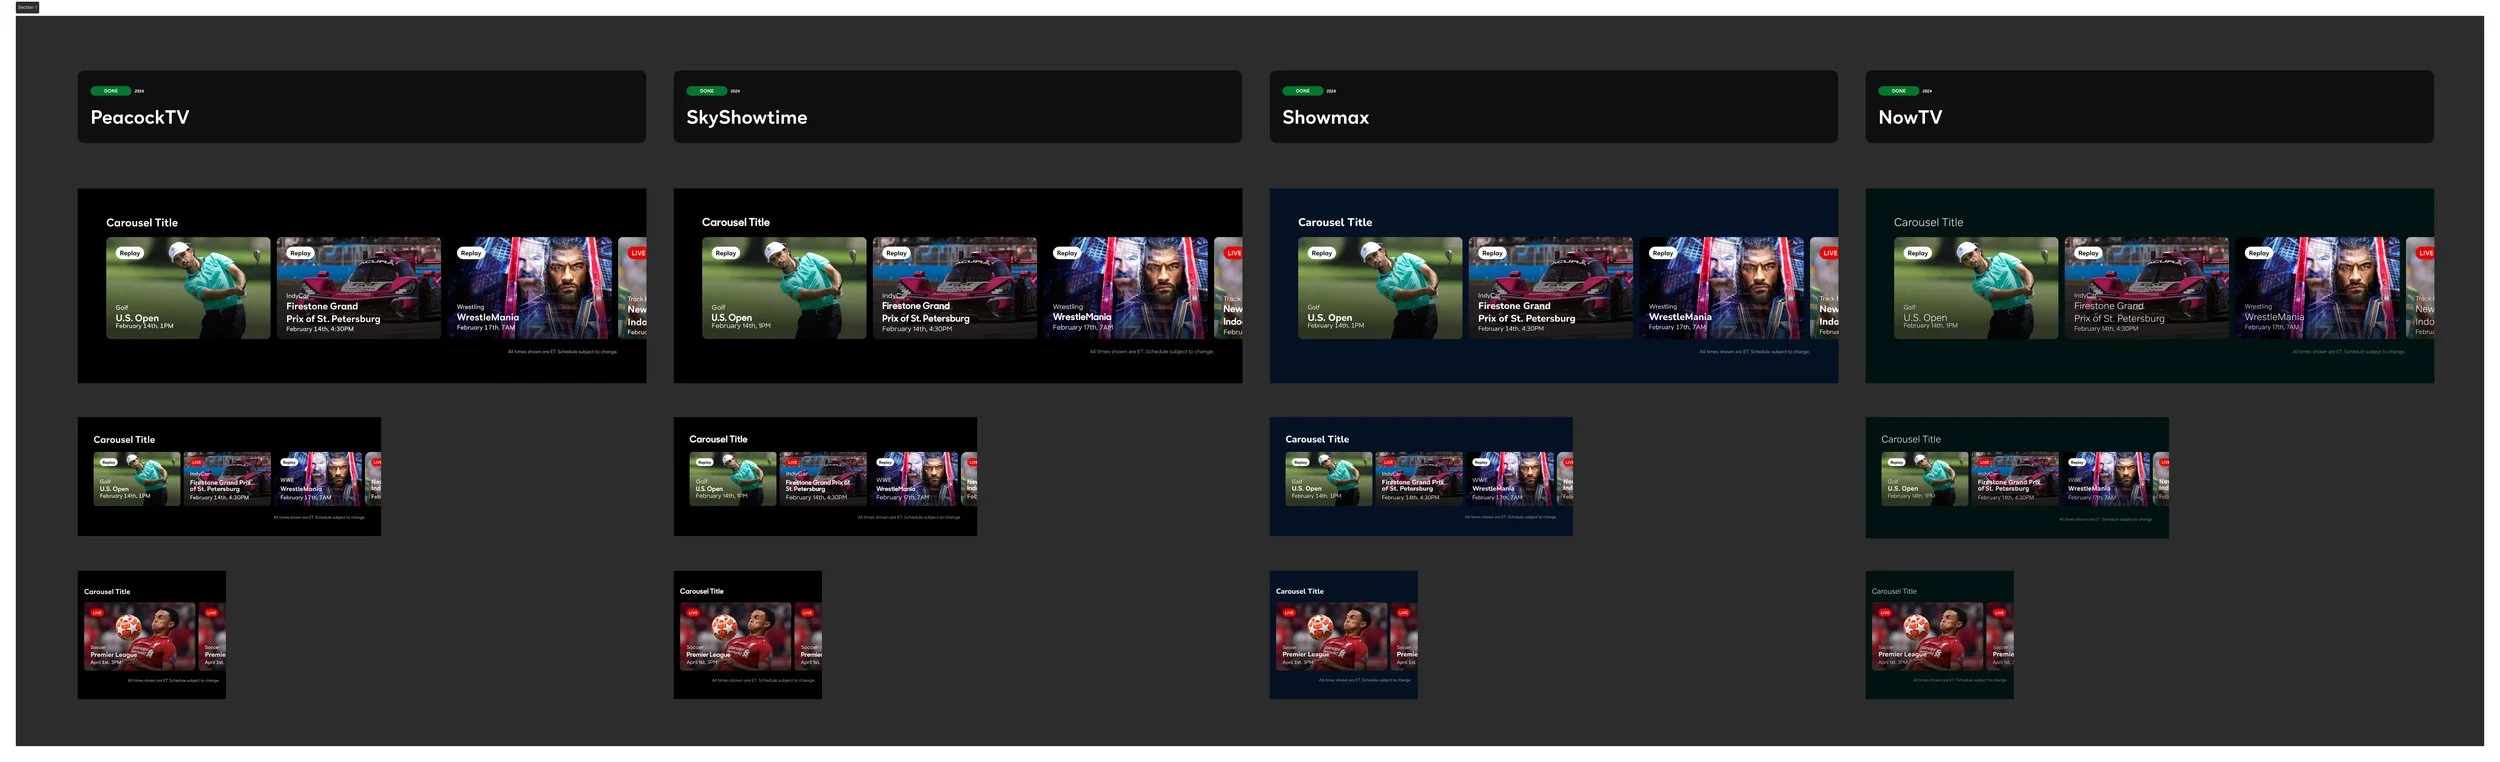Select Carousel Title in the large SkyShowtime carousel
This screenshot has height=762, width=2500.
point(736,222)
